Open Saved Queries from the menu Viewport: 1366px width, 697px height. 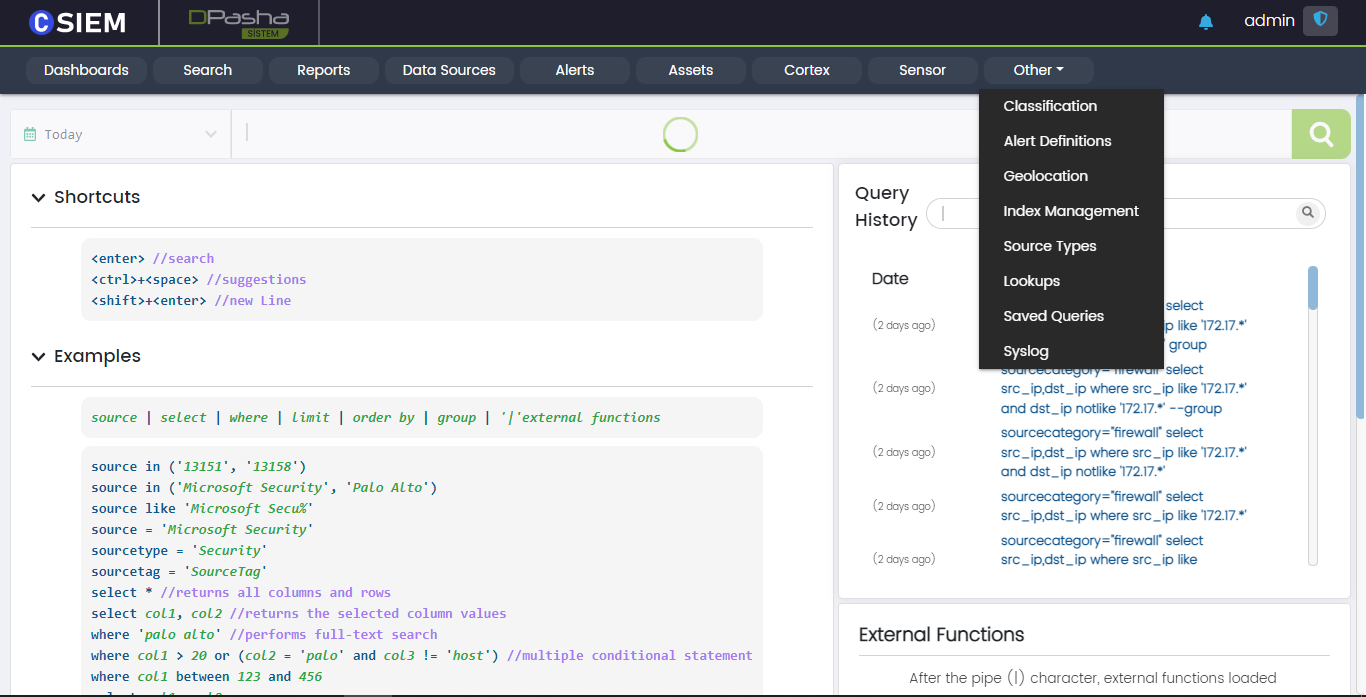coord(1053,316)
